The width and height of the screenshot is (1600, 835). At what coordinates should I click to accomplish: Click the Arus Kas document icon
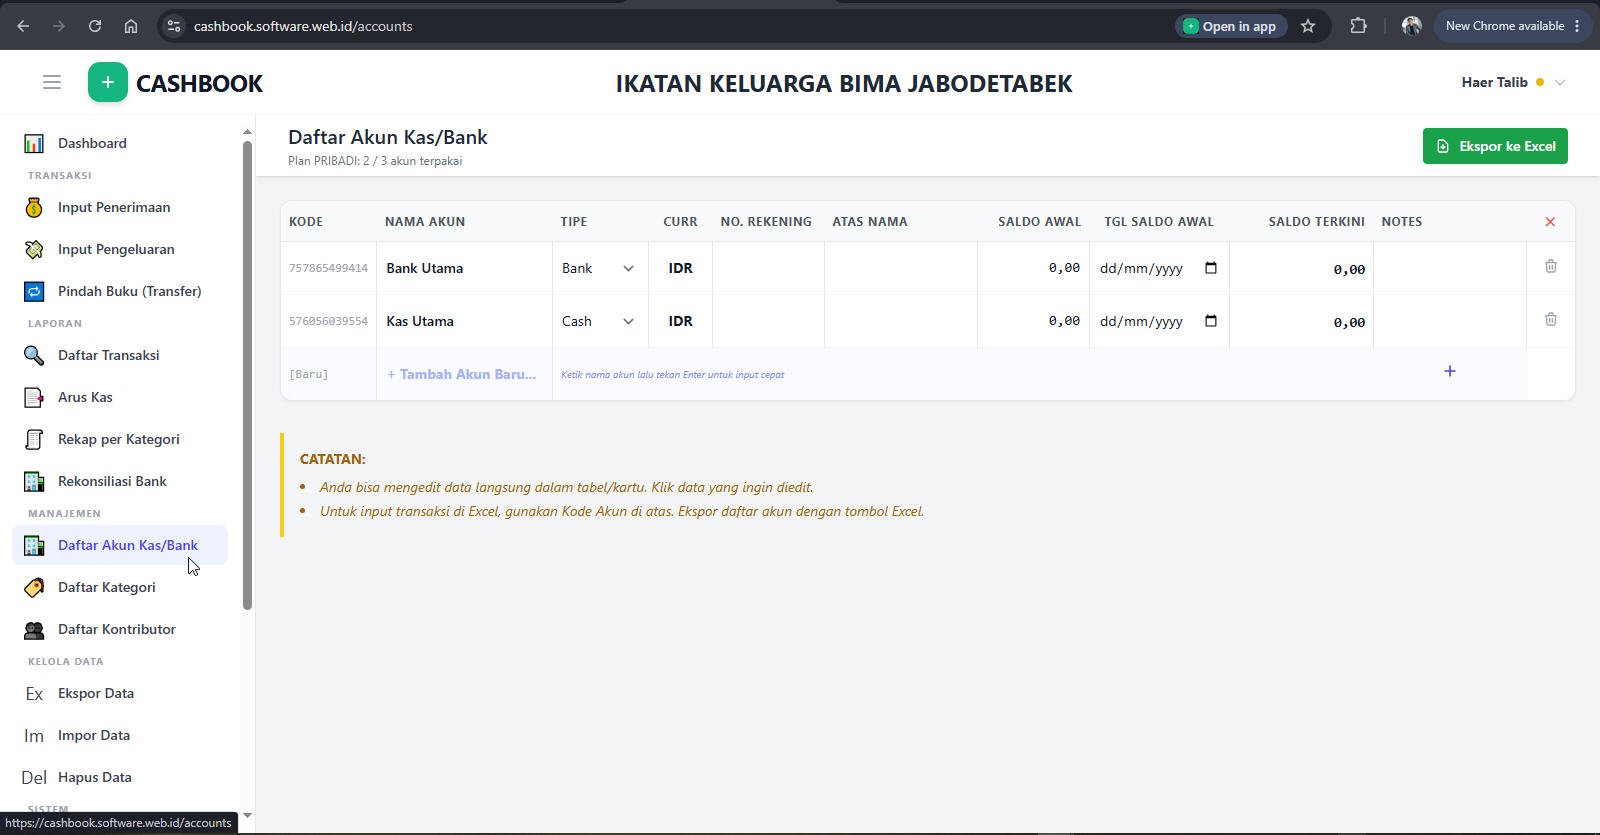pyautogui.click(x=34, y=397)
